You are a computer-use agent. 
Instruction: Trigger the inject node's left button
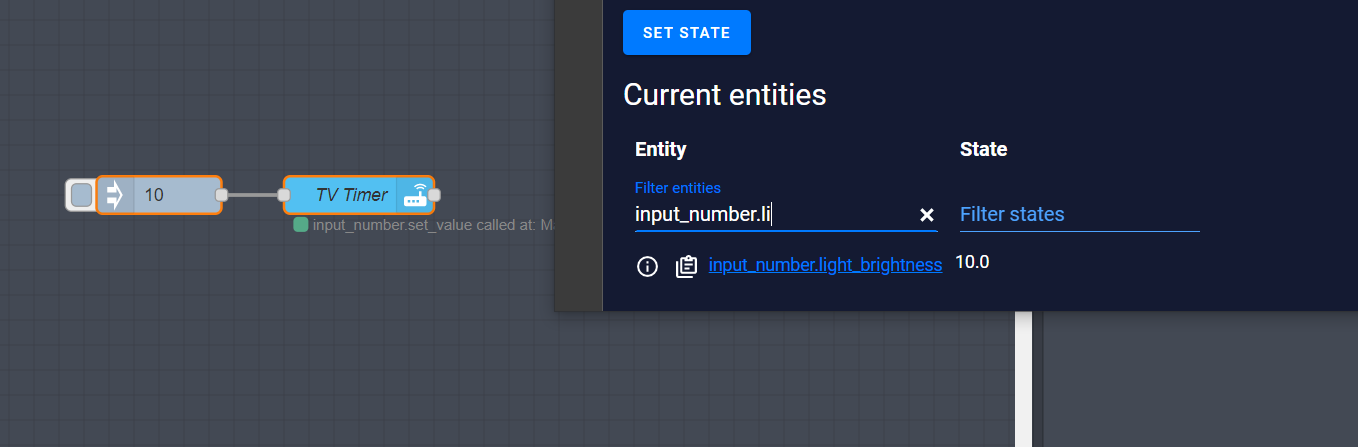point(81,195)
